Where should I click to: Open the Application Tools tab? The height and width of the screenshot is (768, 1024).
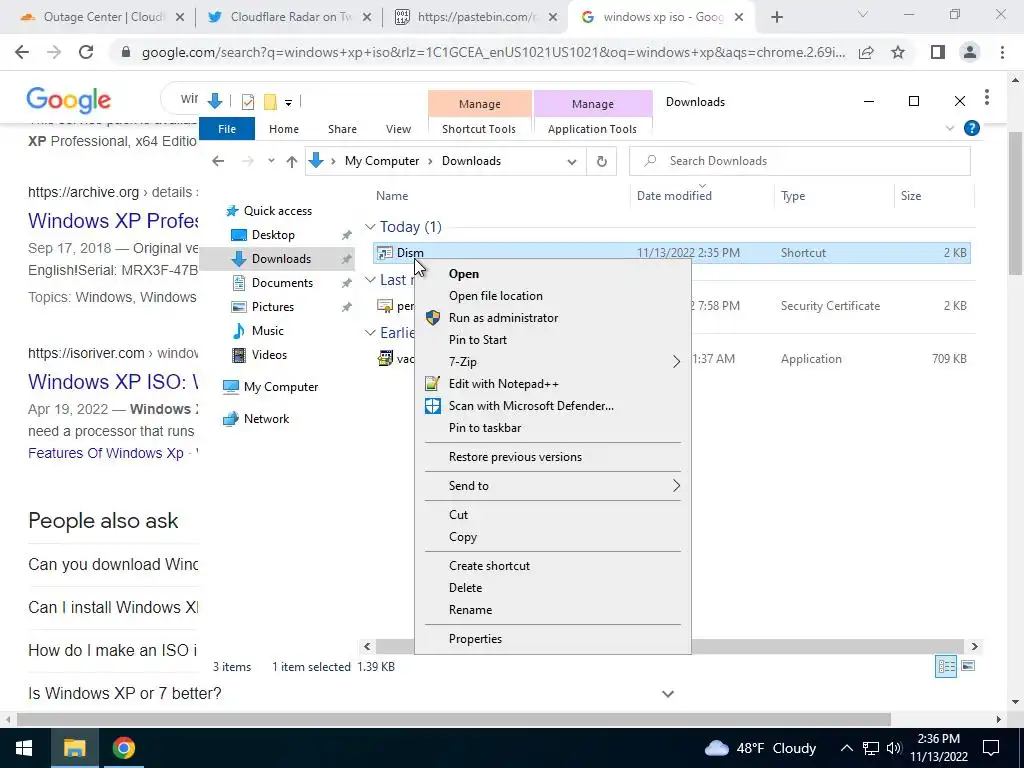(592, 129)
